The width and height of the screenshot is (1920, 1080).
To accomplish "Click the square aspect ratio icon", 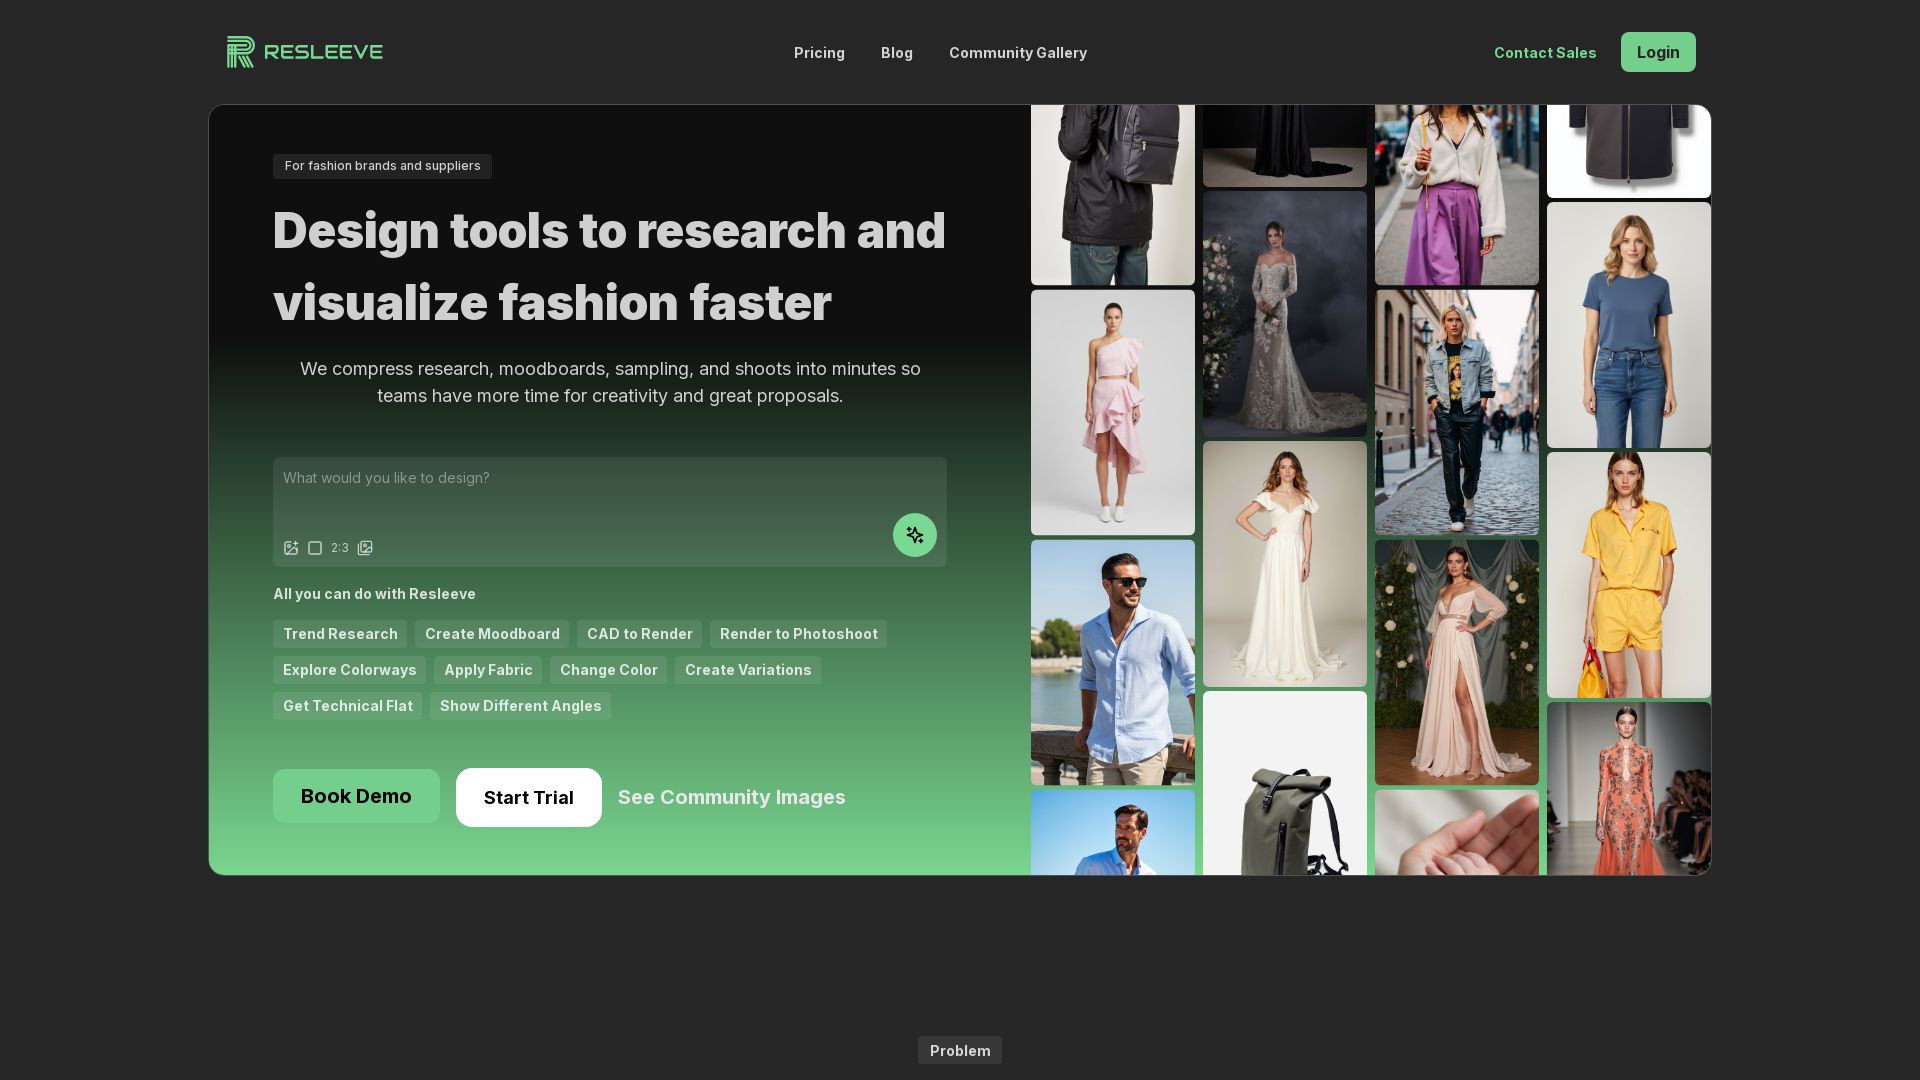I will [315, 548].
